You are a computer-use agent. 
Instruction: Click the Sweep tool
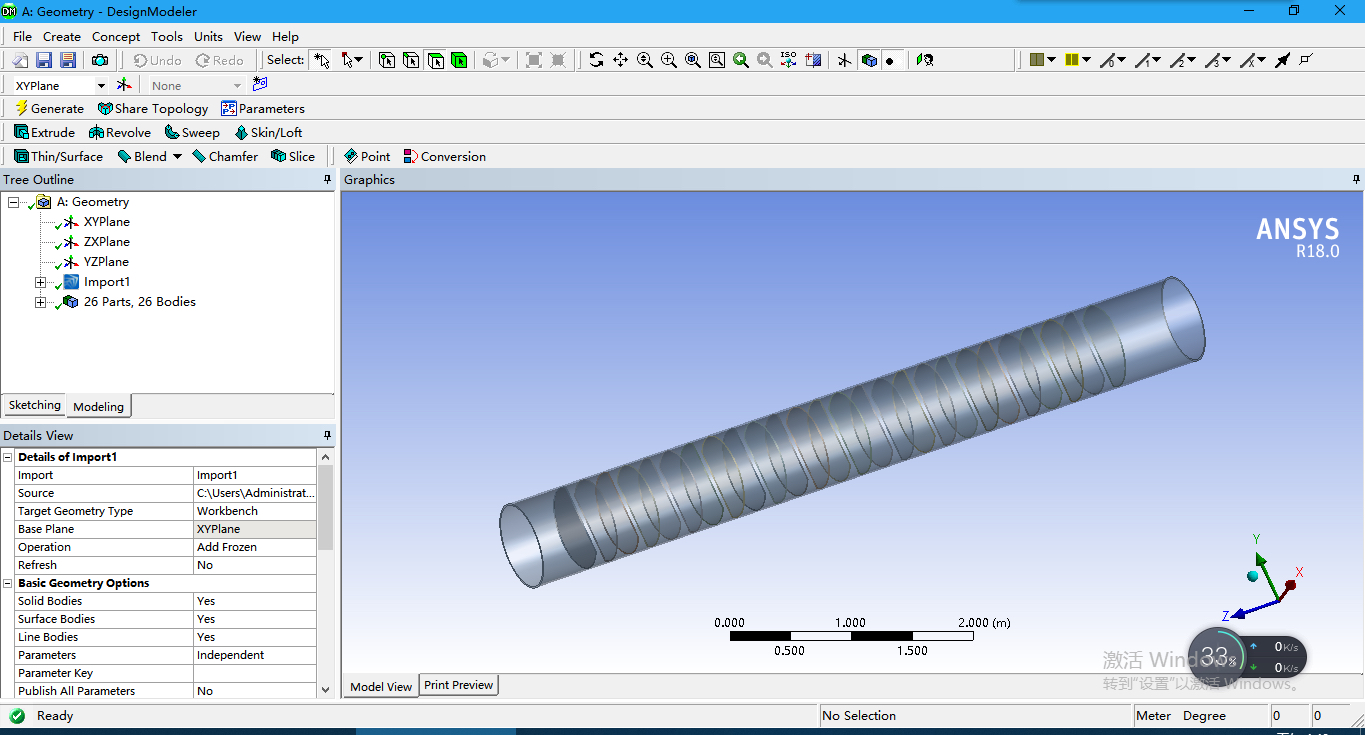(x=191, y=132)
